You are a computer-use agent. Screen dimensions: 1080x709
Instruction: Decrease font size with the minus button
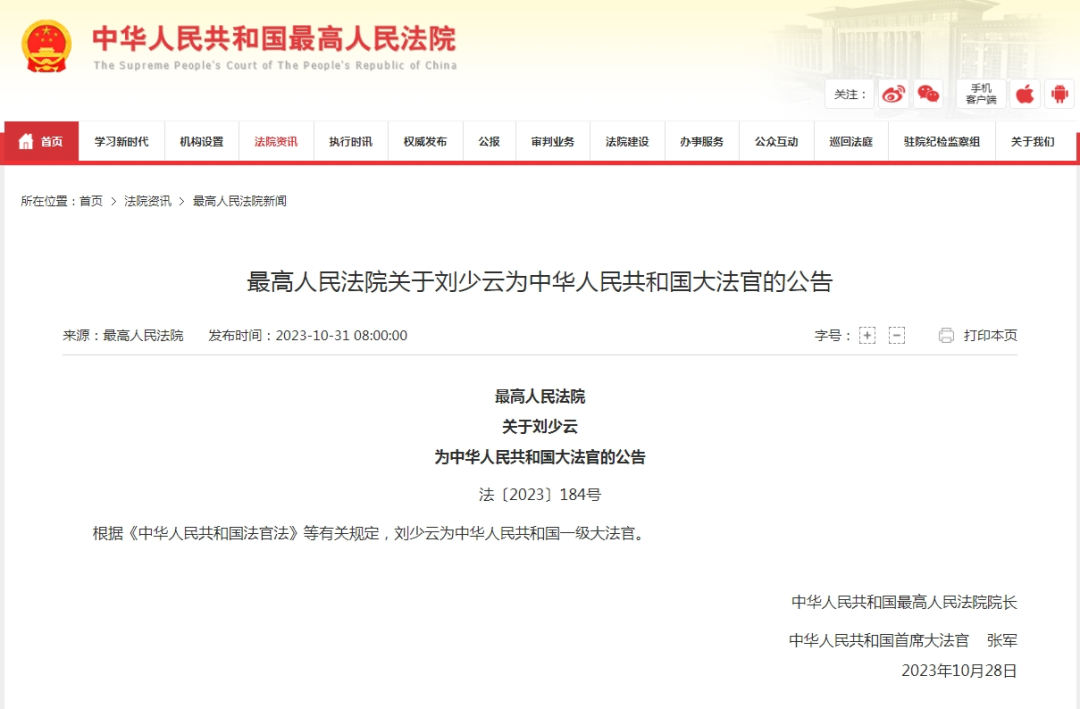[895, 335]
